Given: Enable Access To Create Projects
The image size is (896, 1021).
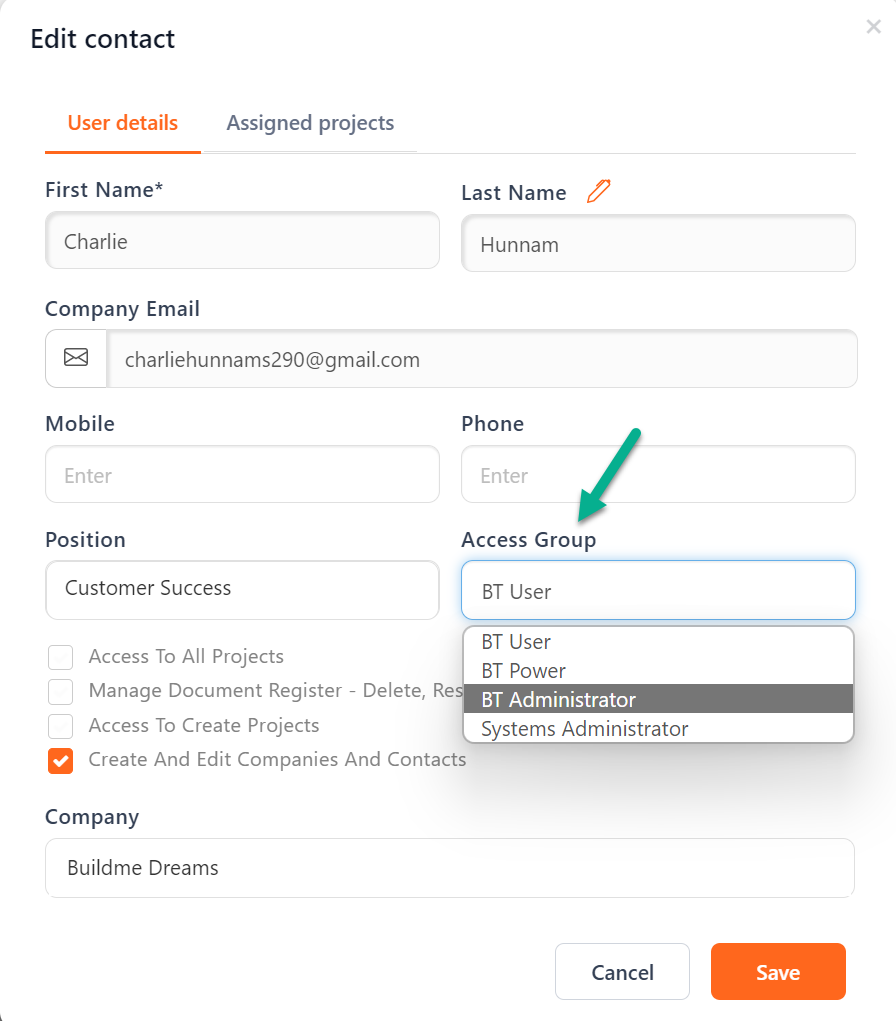Looking at the screenshot, I should (60, 726).
